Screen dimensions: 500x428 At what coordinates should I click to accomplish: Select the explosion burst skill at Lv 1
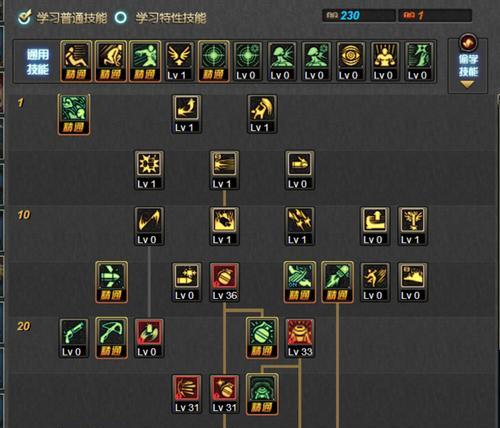pyautogui.click(x=149, y=170)
